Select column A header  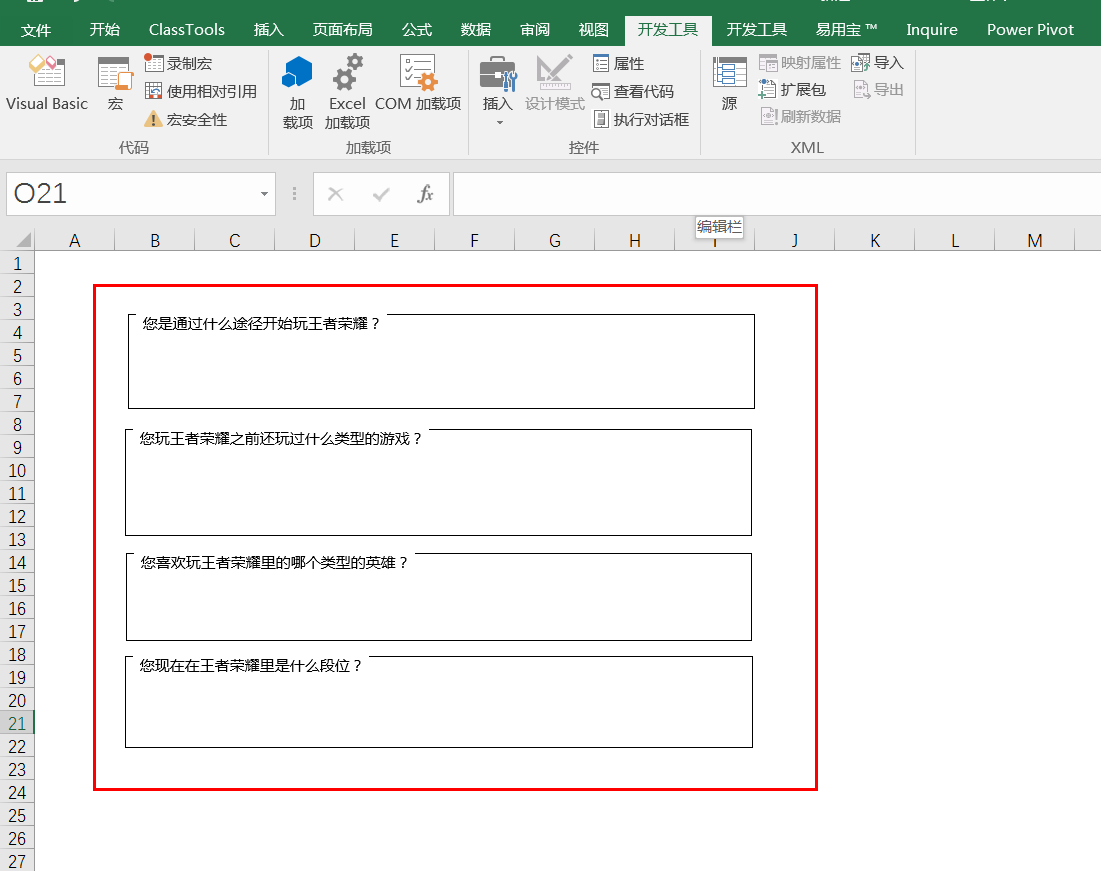74,241
